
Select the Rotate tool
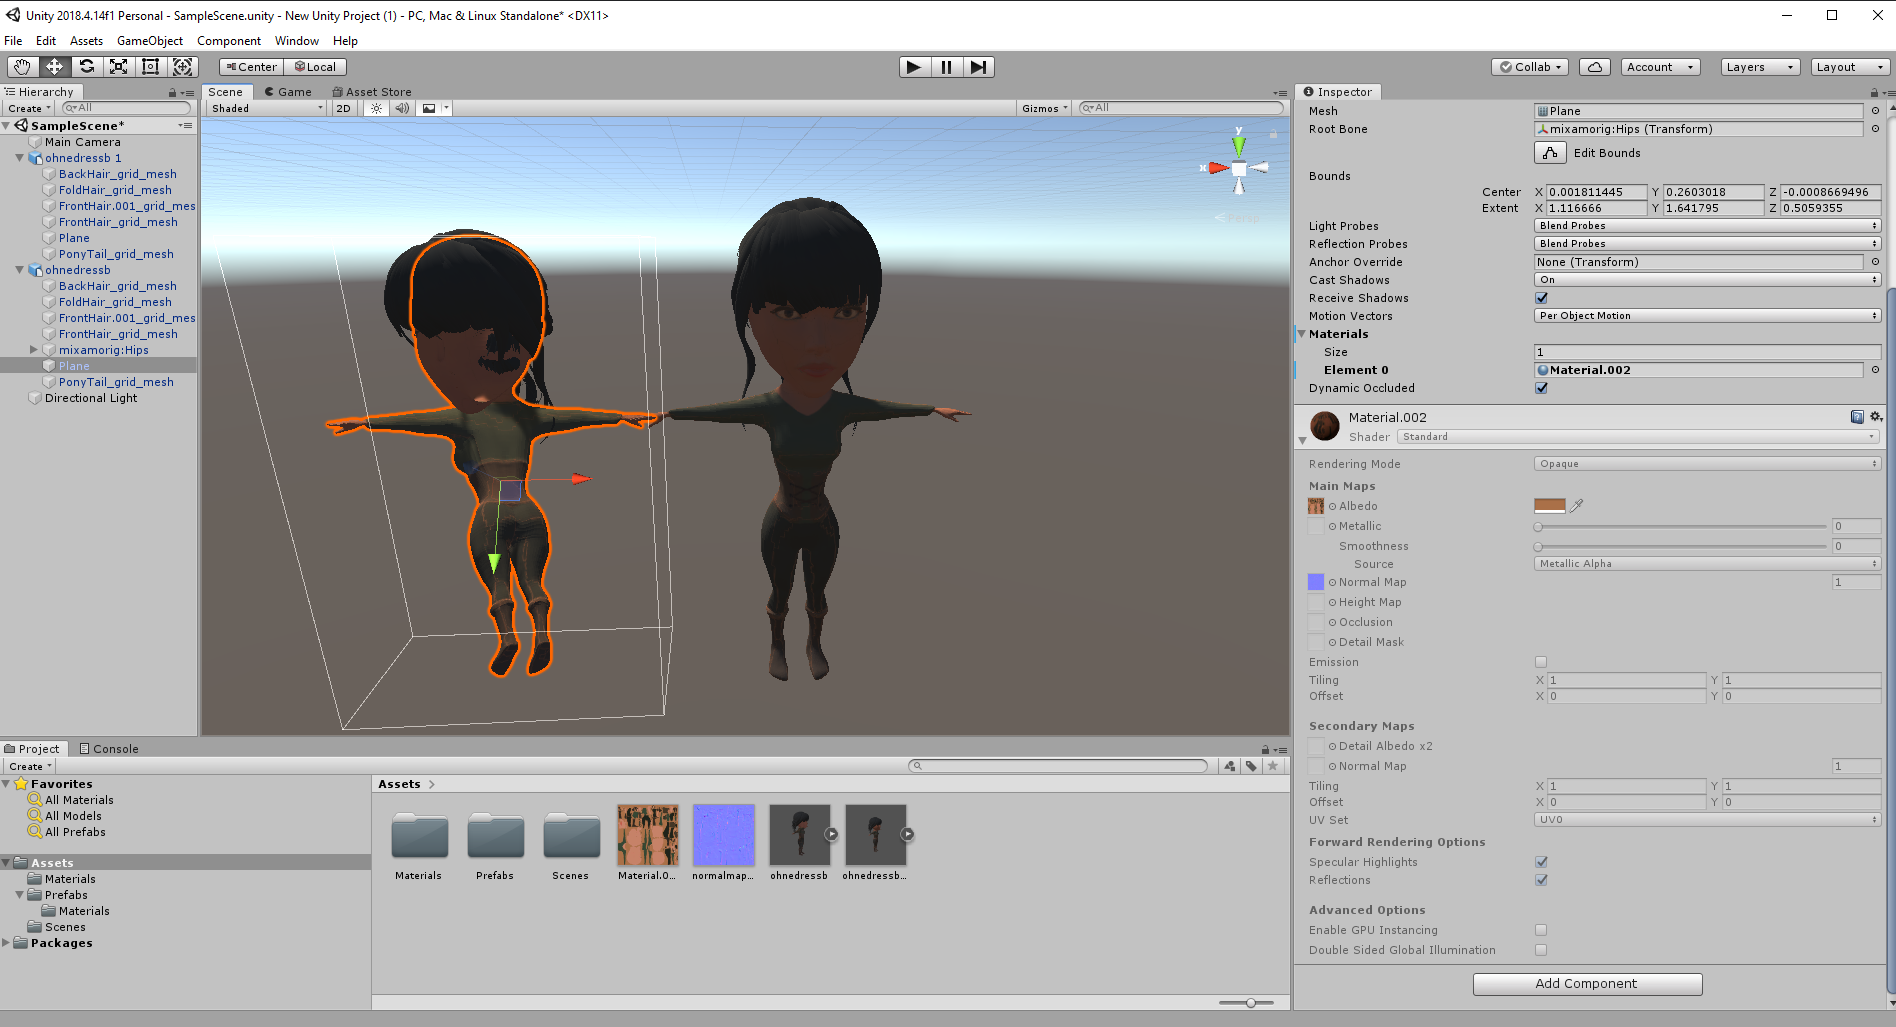[x=86, y=67]
